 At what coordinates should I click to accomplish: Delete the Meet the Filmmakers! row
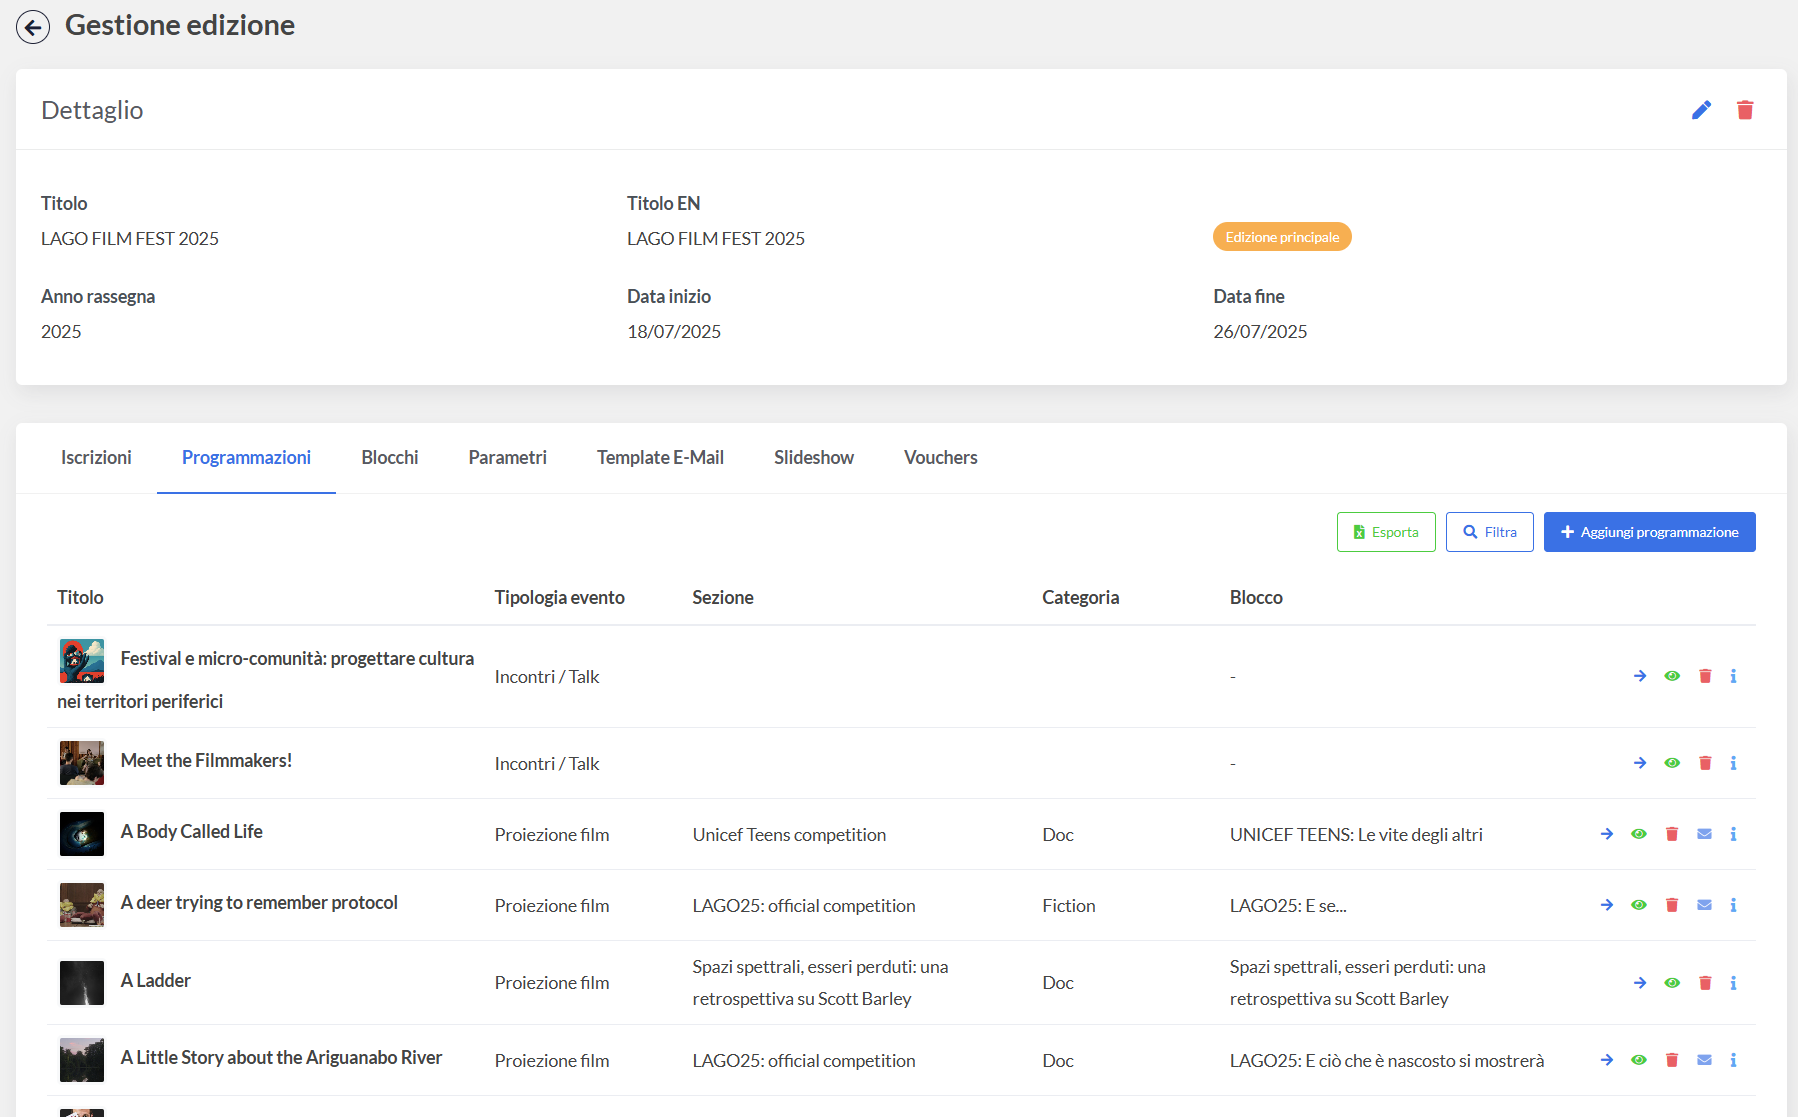coord(1705,763)
